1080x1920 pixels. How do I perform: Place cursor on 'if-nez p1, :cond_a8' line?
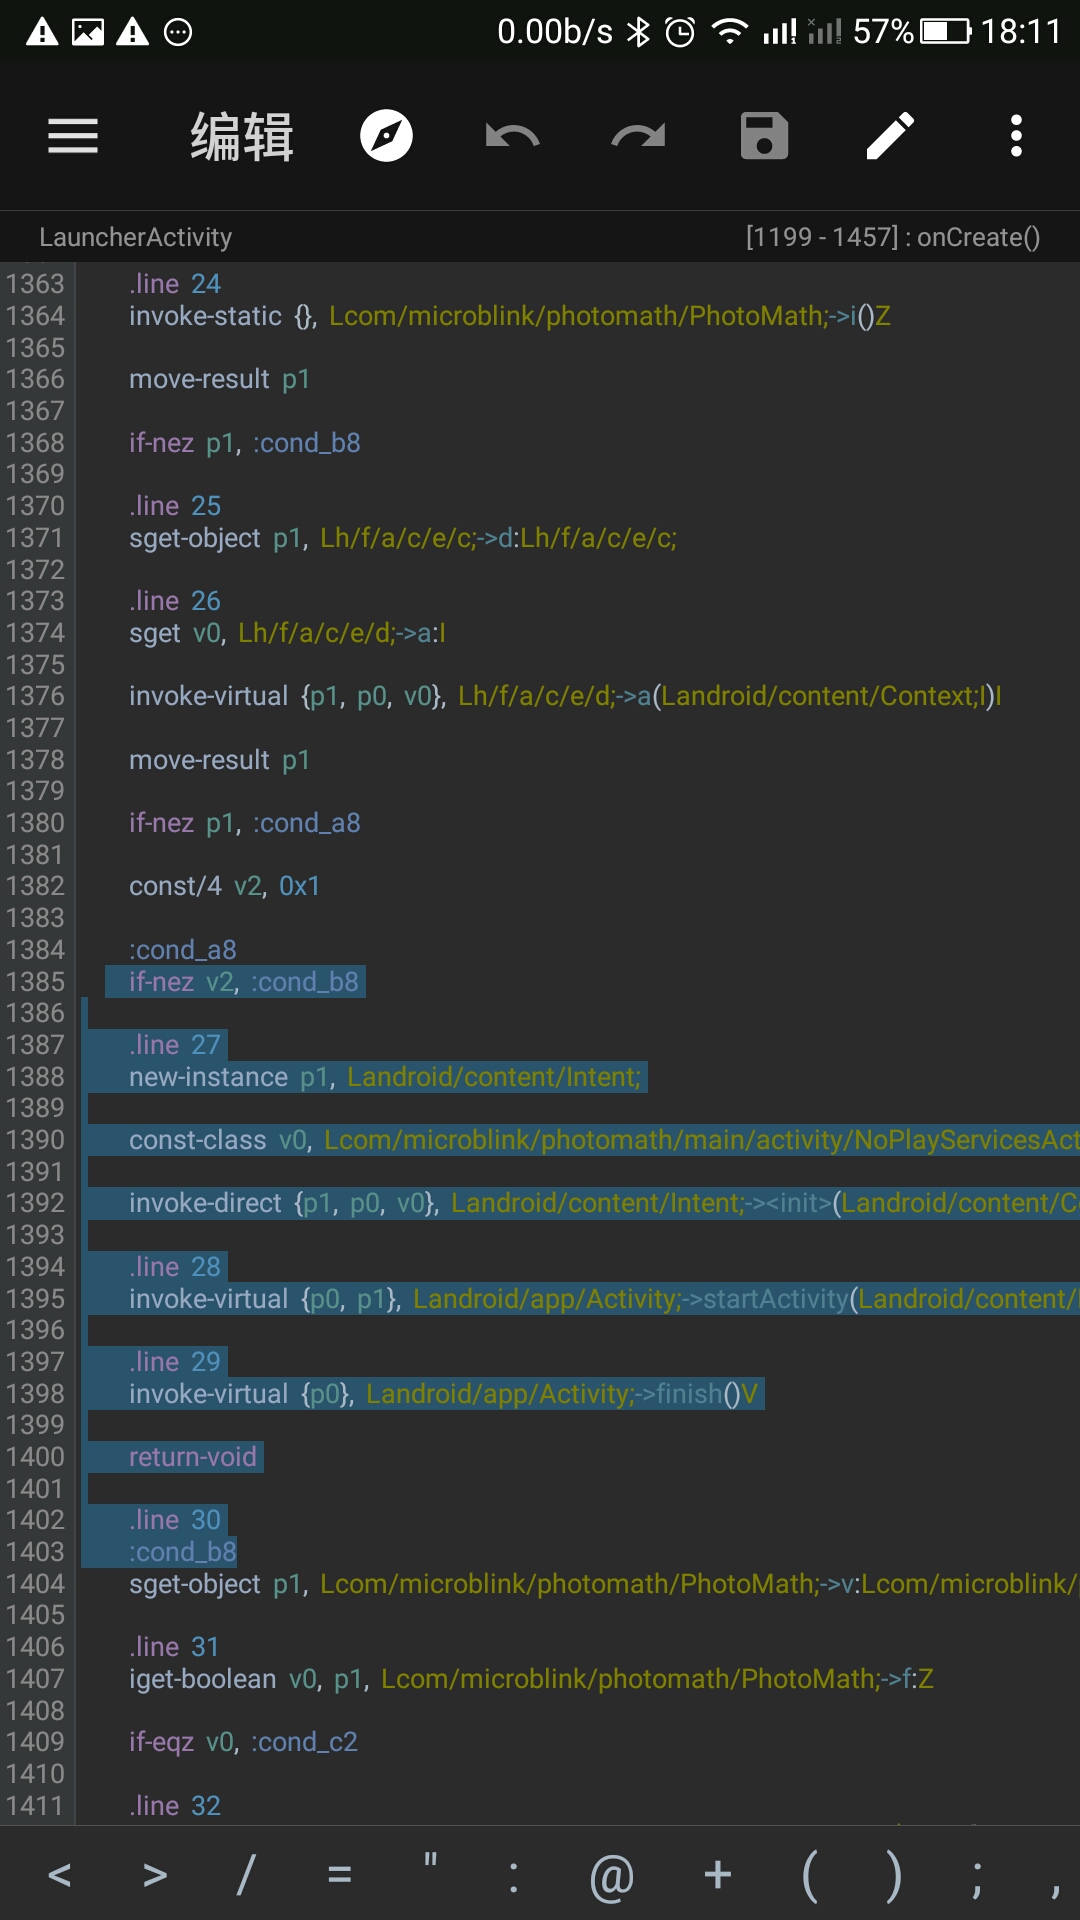tap(245, 823)
